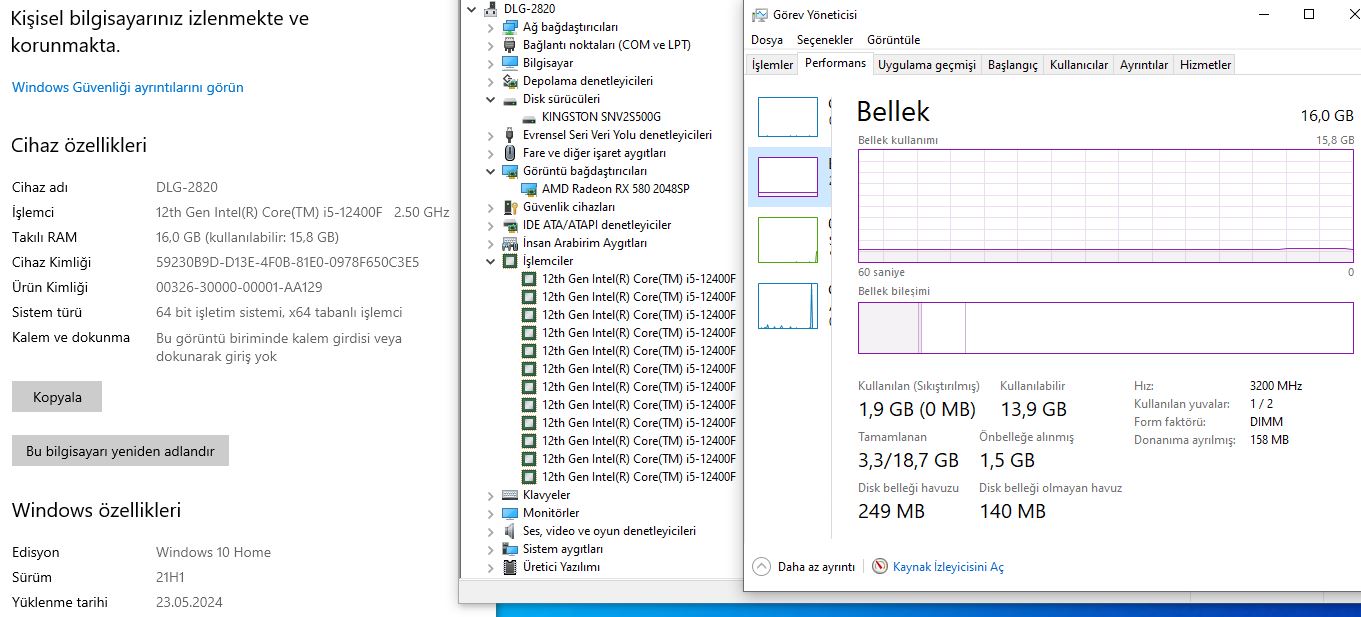Click the Ağ bağdaştırıcıları network adapter icon
The image size is (1361, 617).
[510, 27]
